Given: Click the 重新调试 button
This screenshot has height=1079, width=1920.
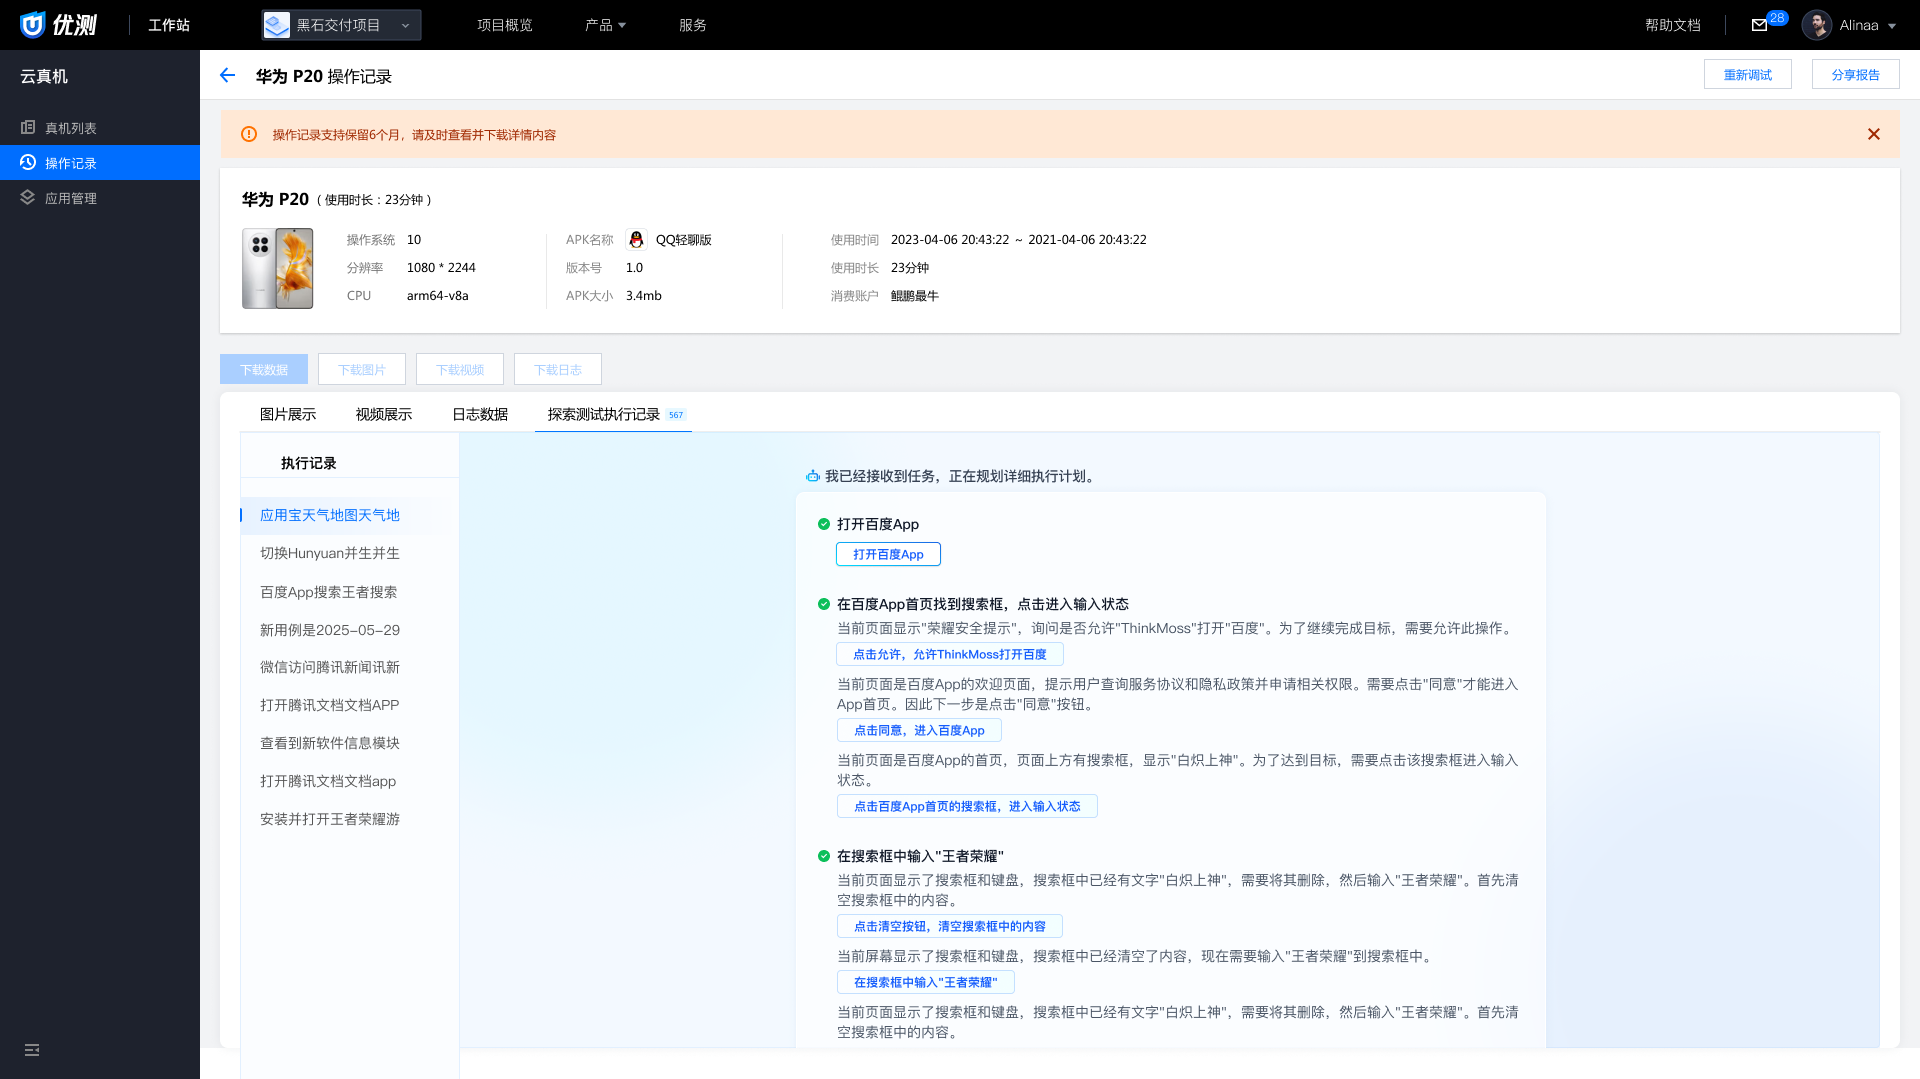Looking at the screenshot, I should point(1747,75).
